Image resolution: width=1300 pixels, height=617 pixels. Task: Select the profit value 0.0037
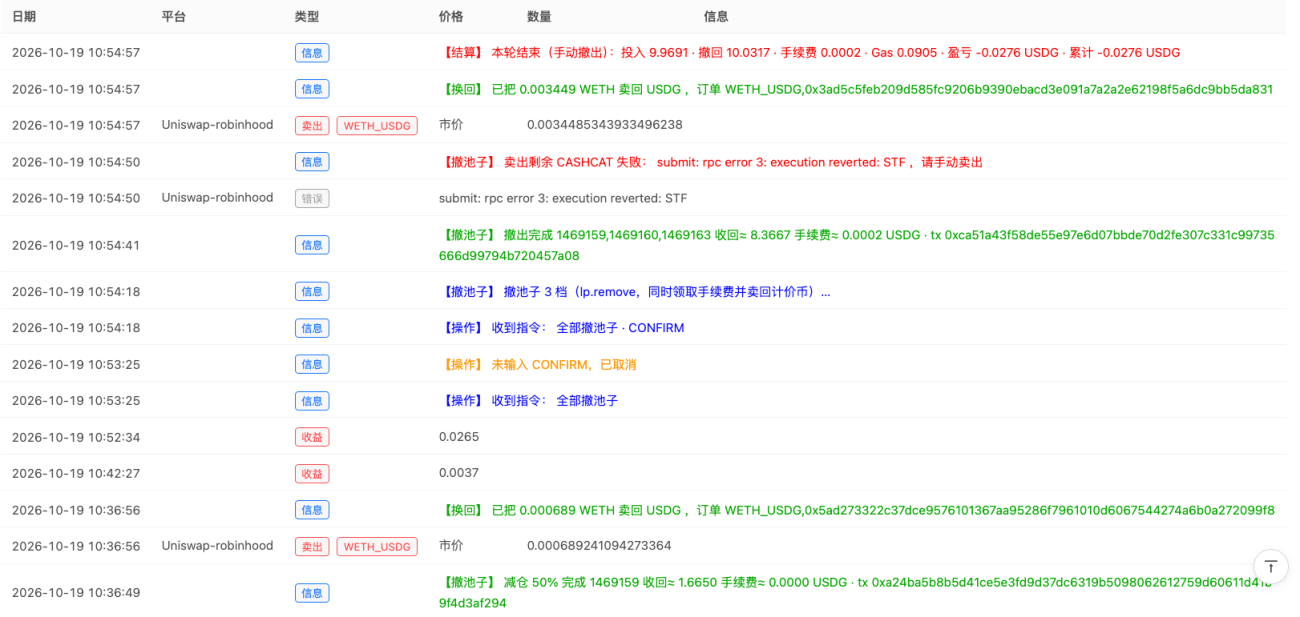pyautogui.click(x=459, y=473)
